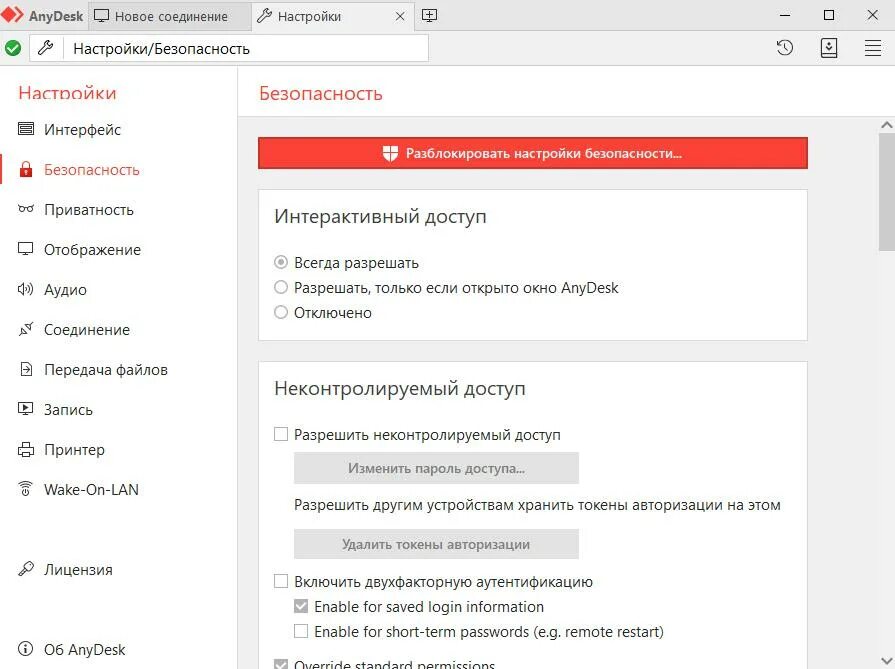Open Принтер settings section
Viewport: 895px width, 669px height.
pos(74,450)
